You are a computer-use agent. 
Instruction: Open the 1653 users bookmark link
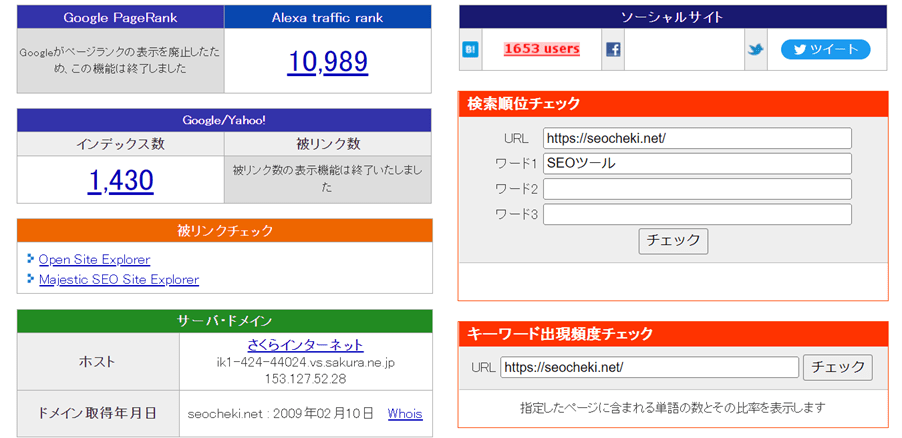pyautogui.click(x=542, y=49)
